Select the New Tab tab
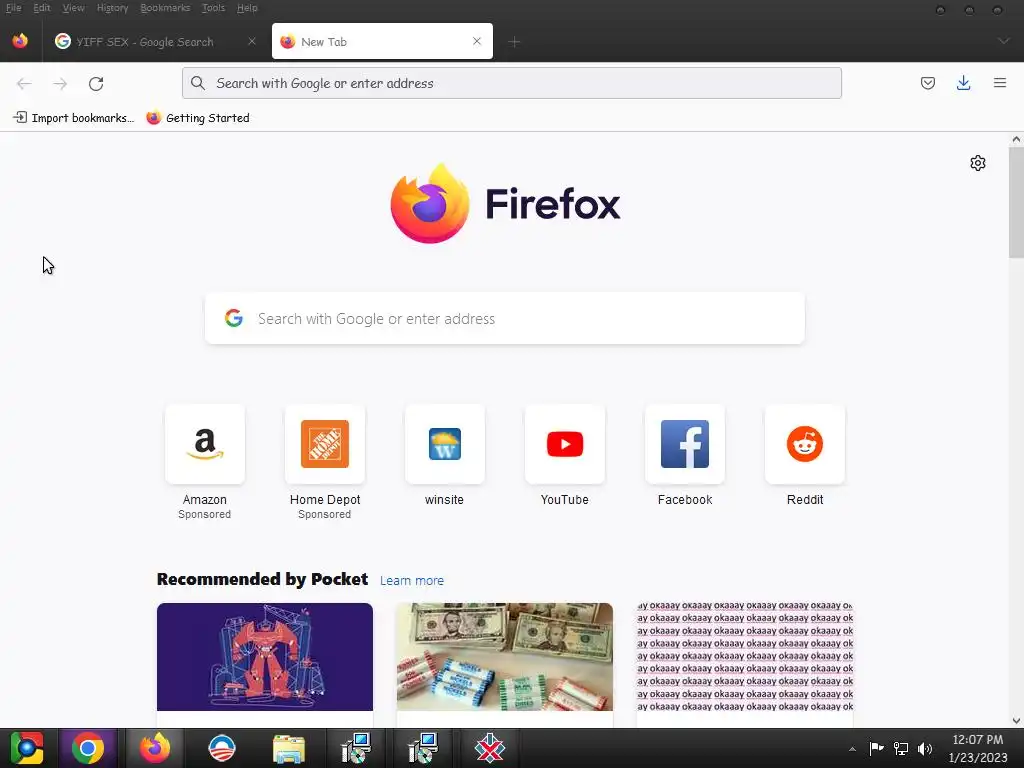This screenshot has height=768, width=1024. (382, 42)
